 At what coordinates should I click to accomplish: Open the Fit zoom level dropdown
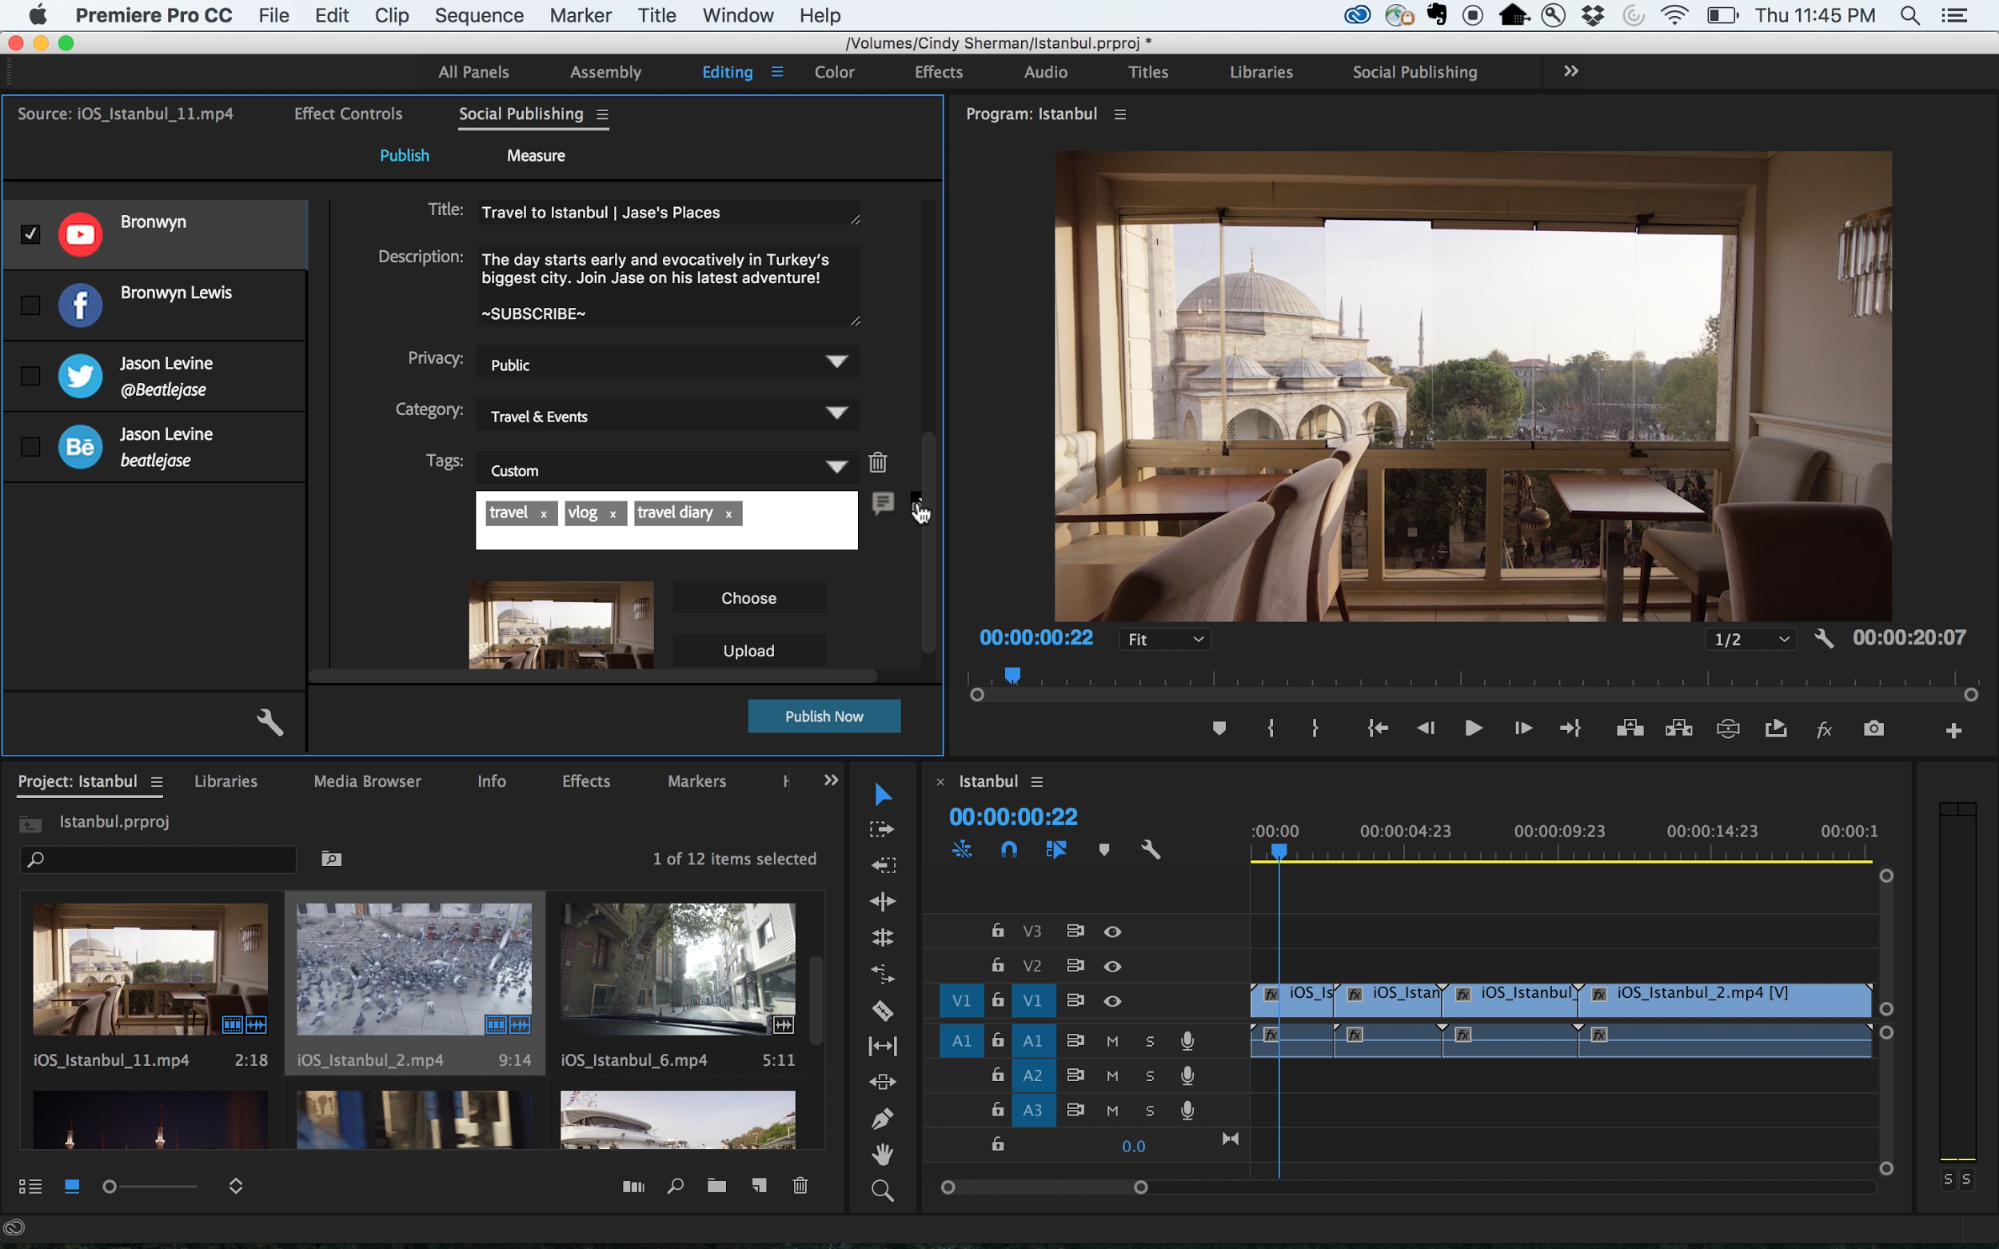pyautogui.click(x=1165, y=639)
